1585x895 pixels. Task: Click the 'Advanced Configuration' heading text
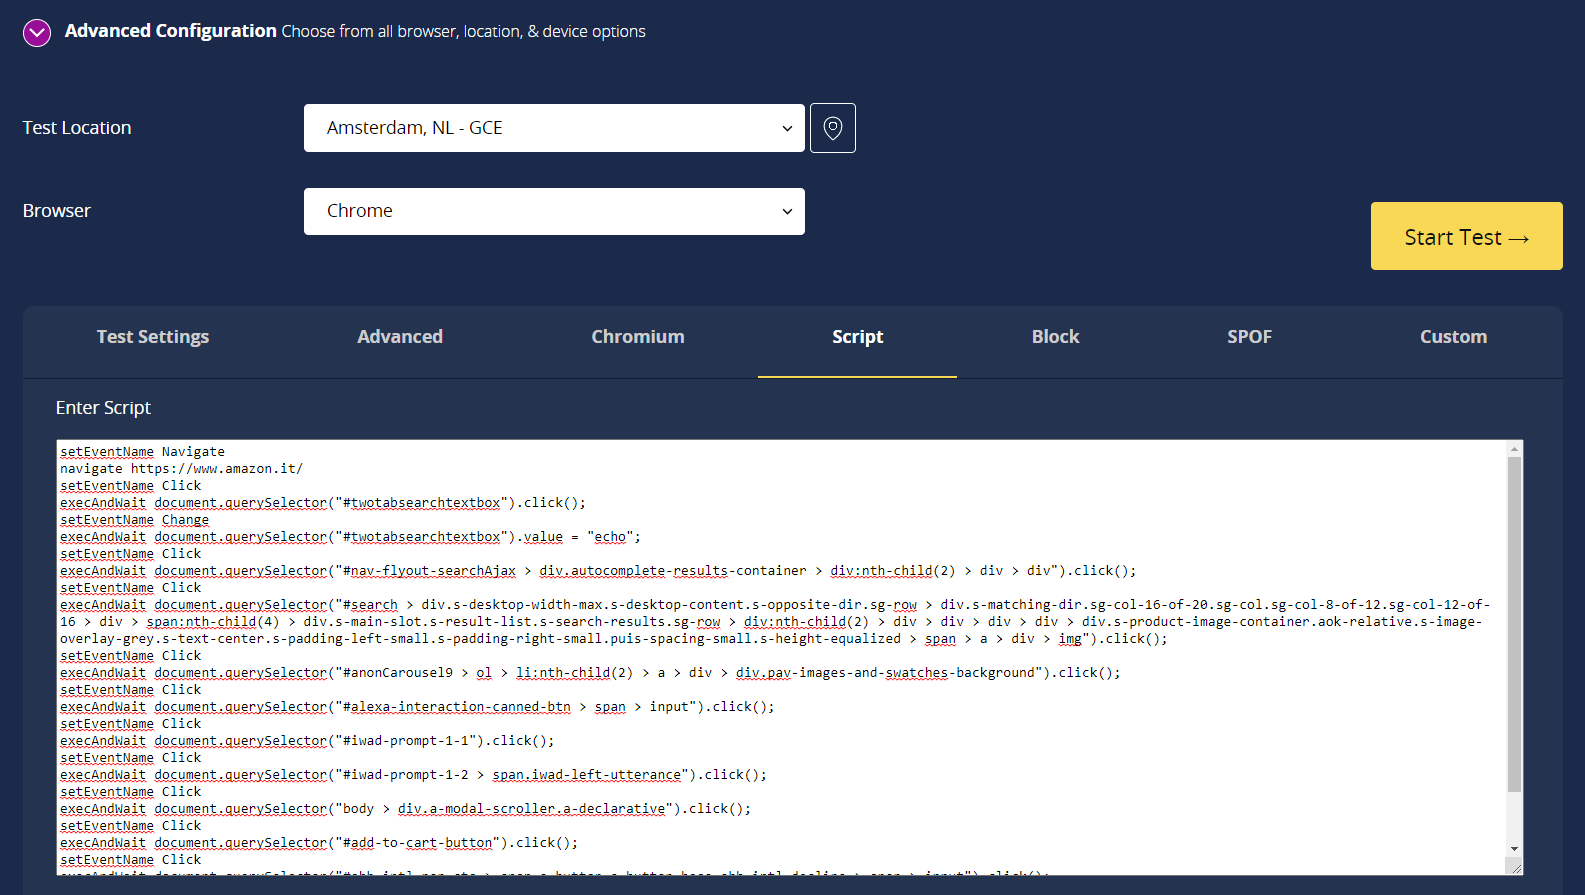[x=170, y=31]
